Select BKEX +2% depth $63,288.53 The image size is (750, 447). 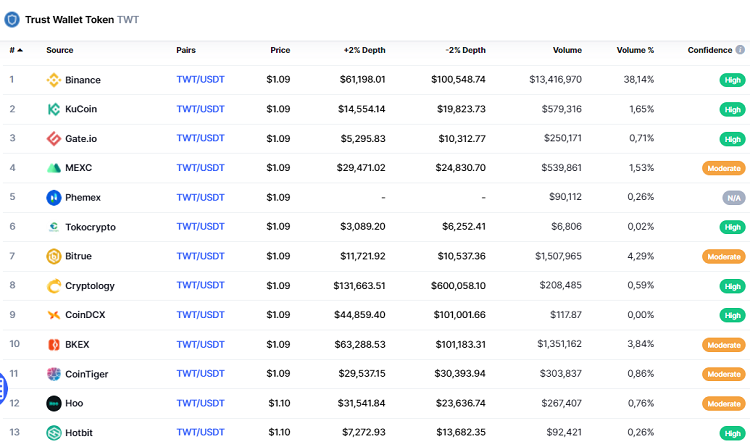(360, 345)
